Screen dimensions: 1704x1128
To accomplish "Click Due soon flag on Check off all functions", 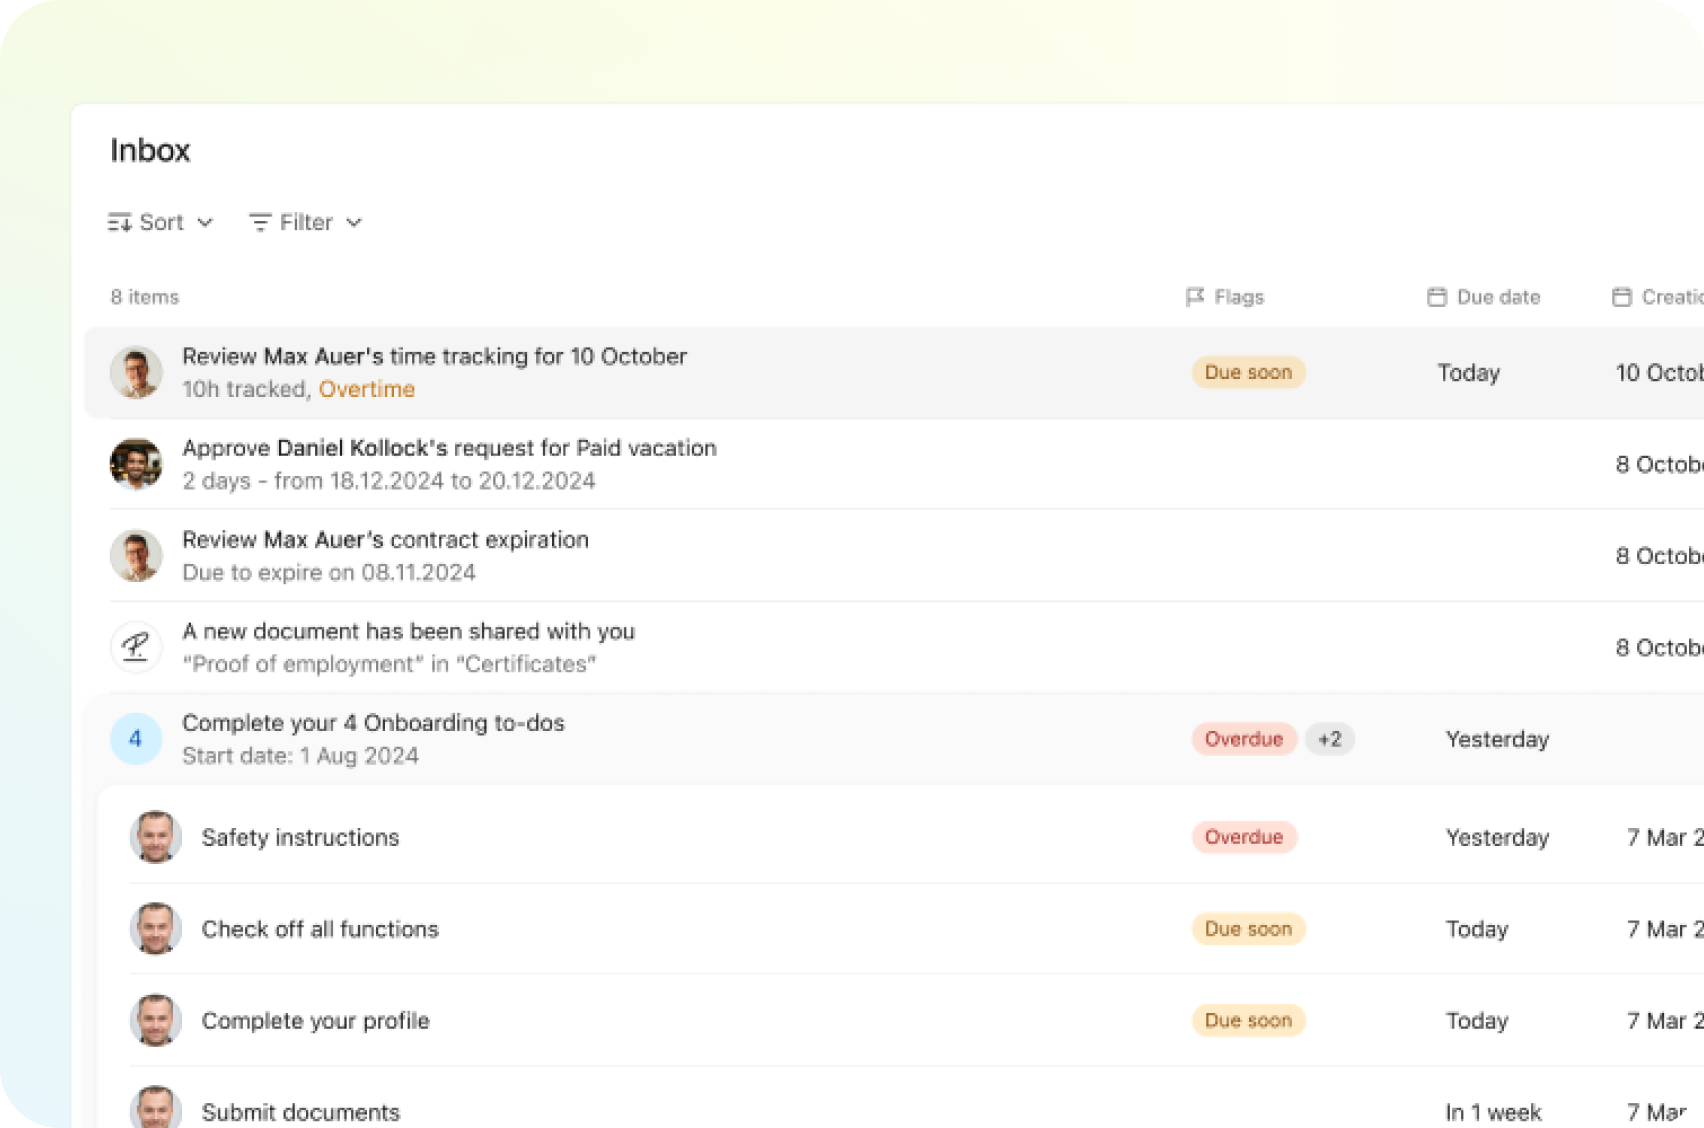I will (1248, 929).
